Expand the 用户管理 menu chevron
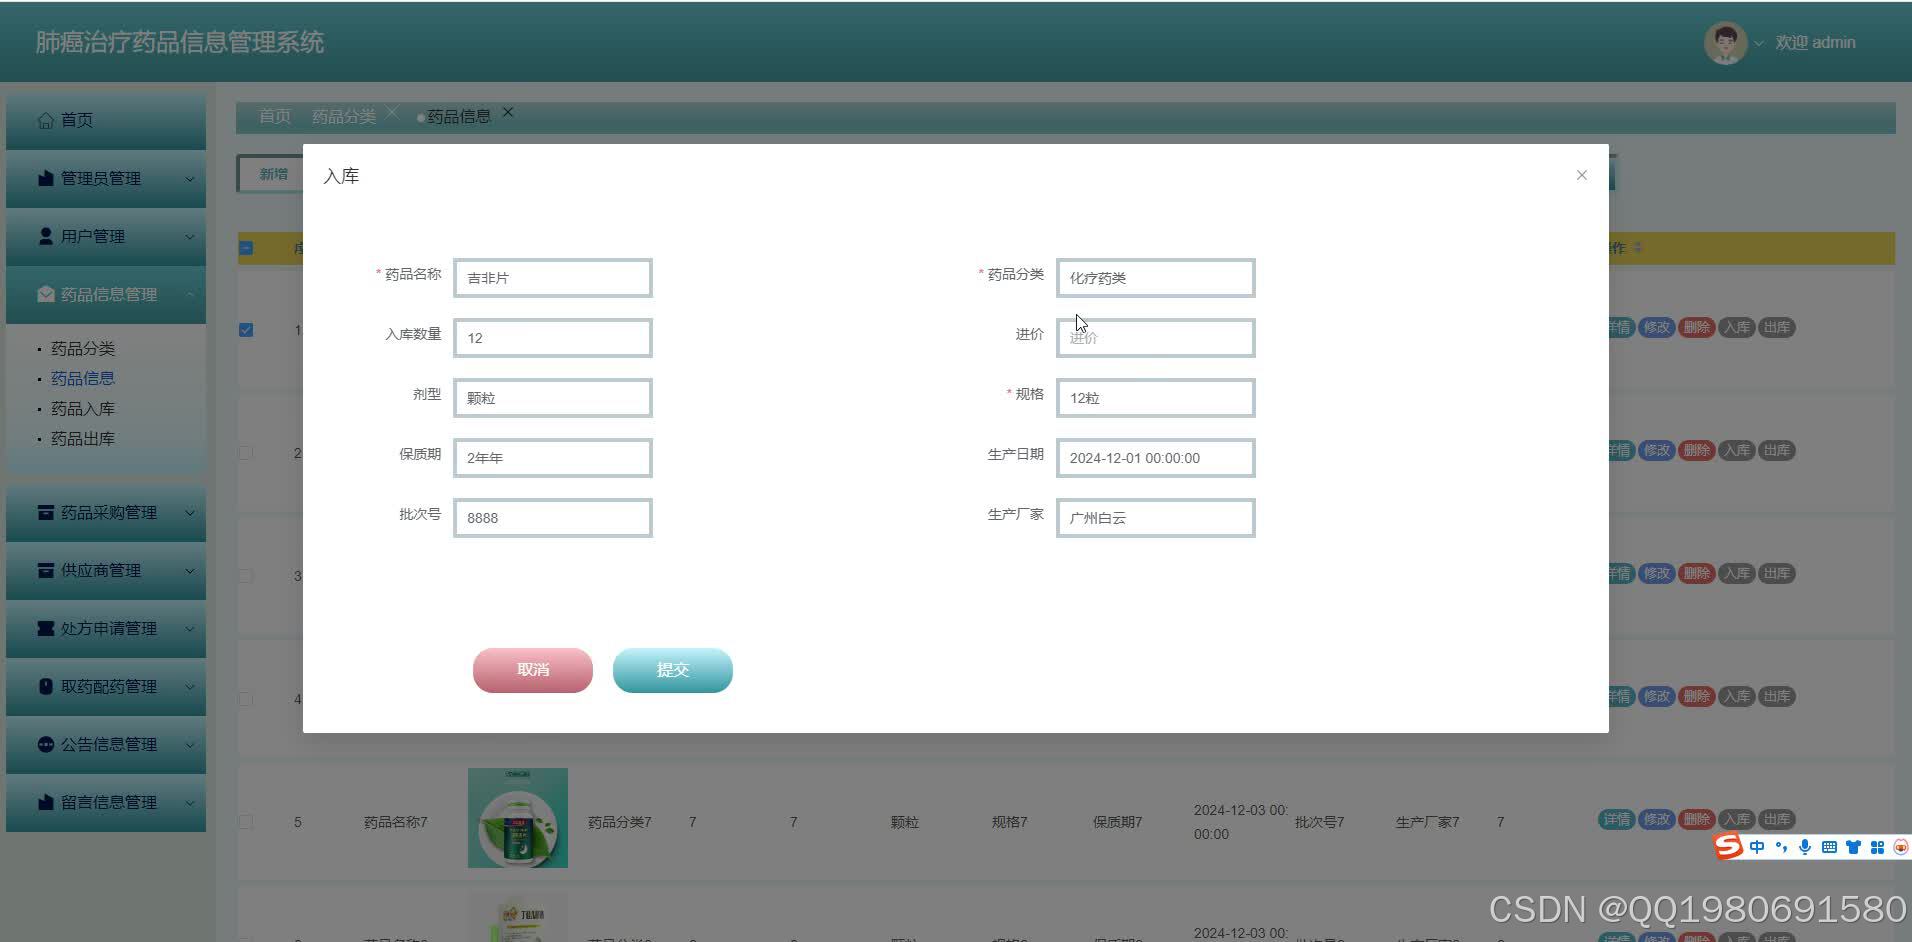This screenshot has height=942, width=1912. pos(189,237)
